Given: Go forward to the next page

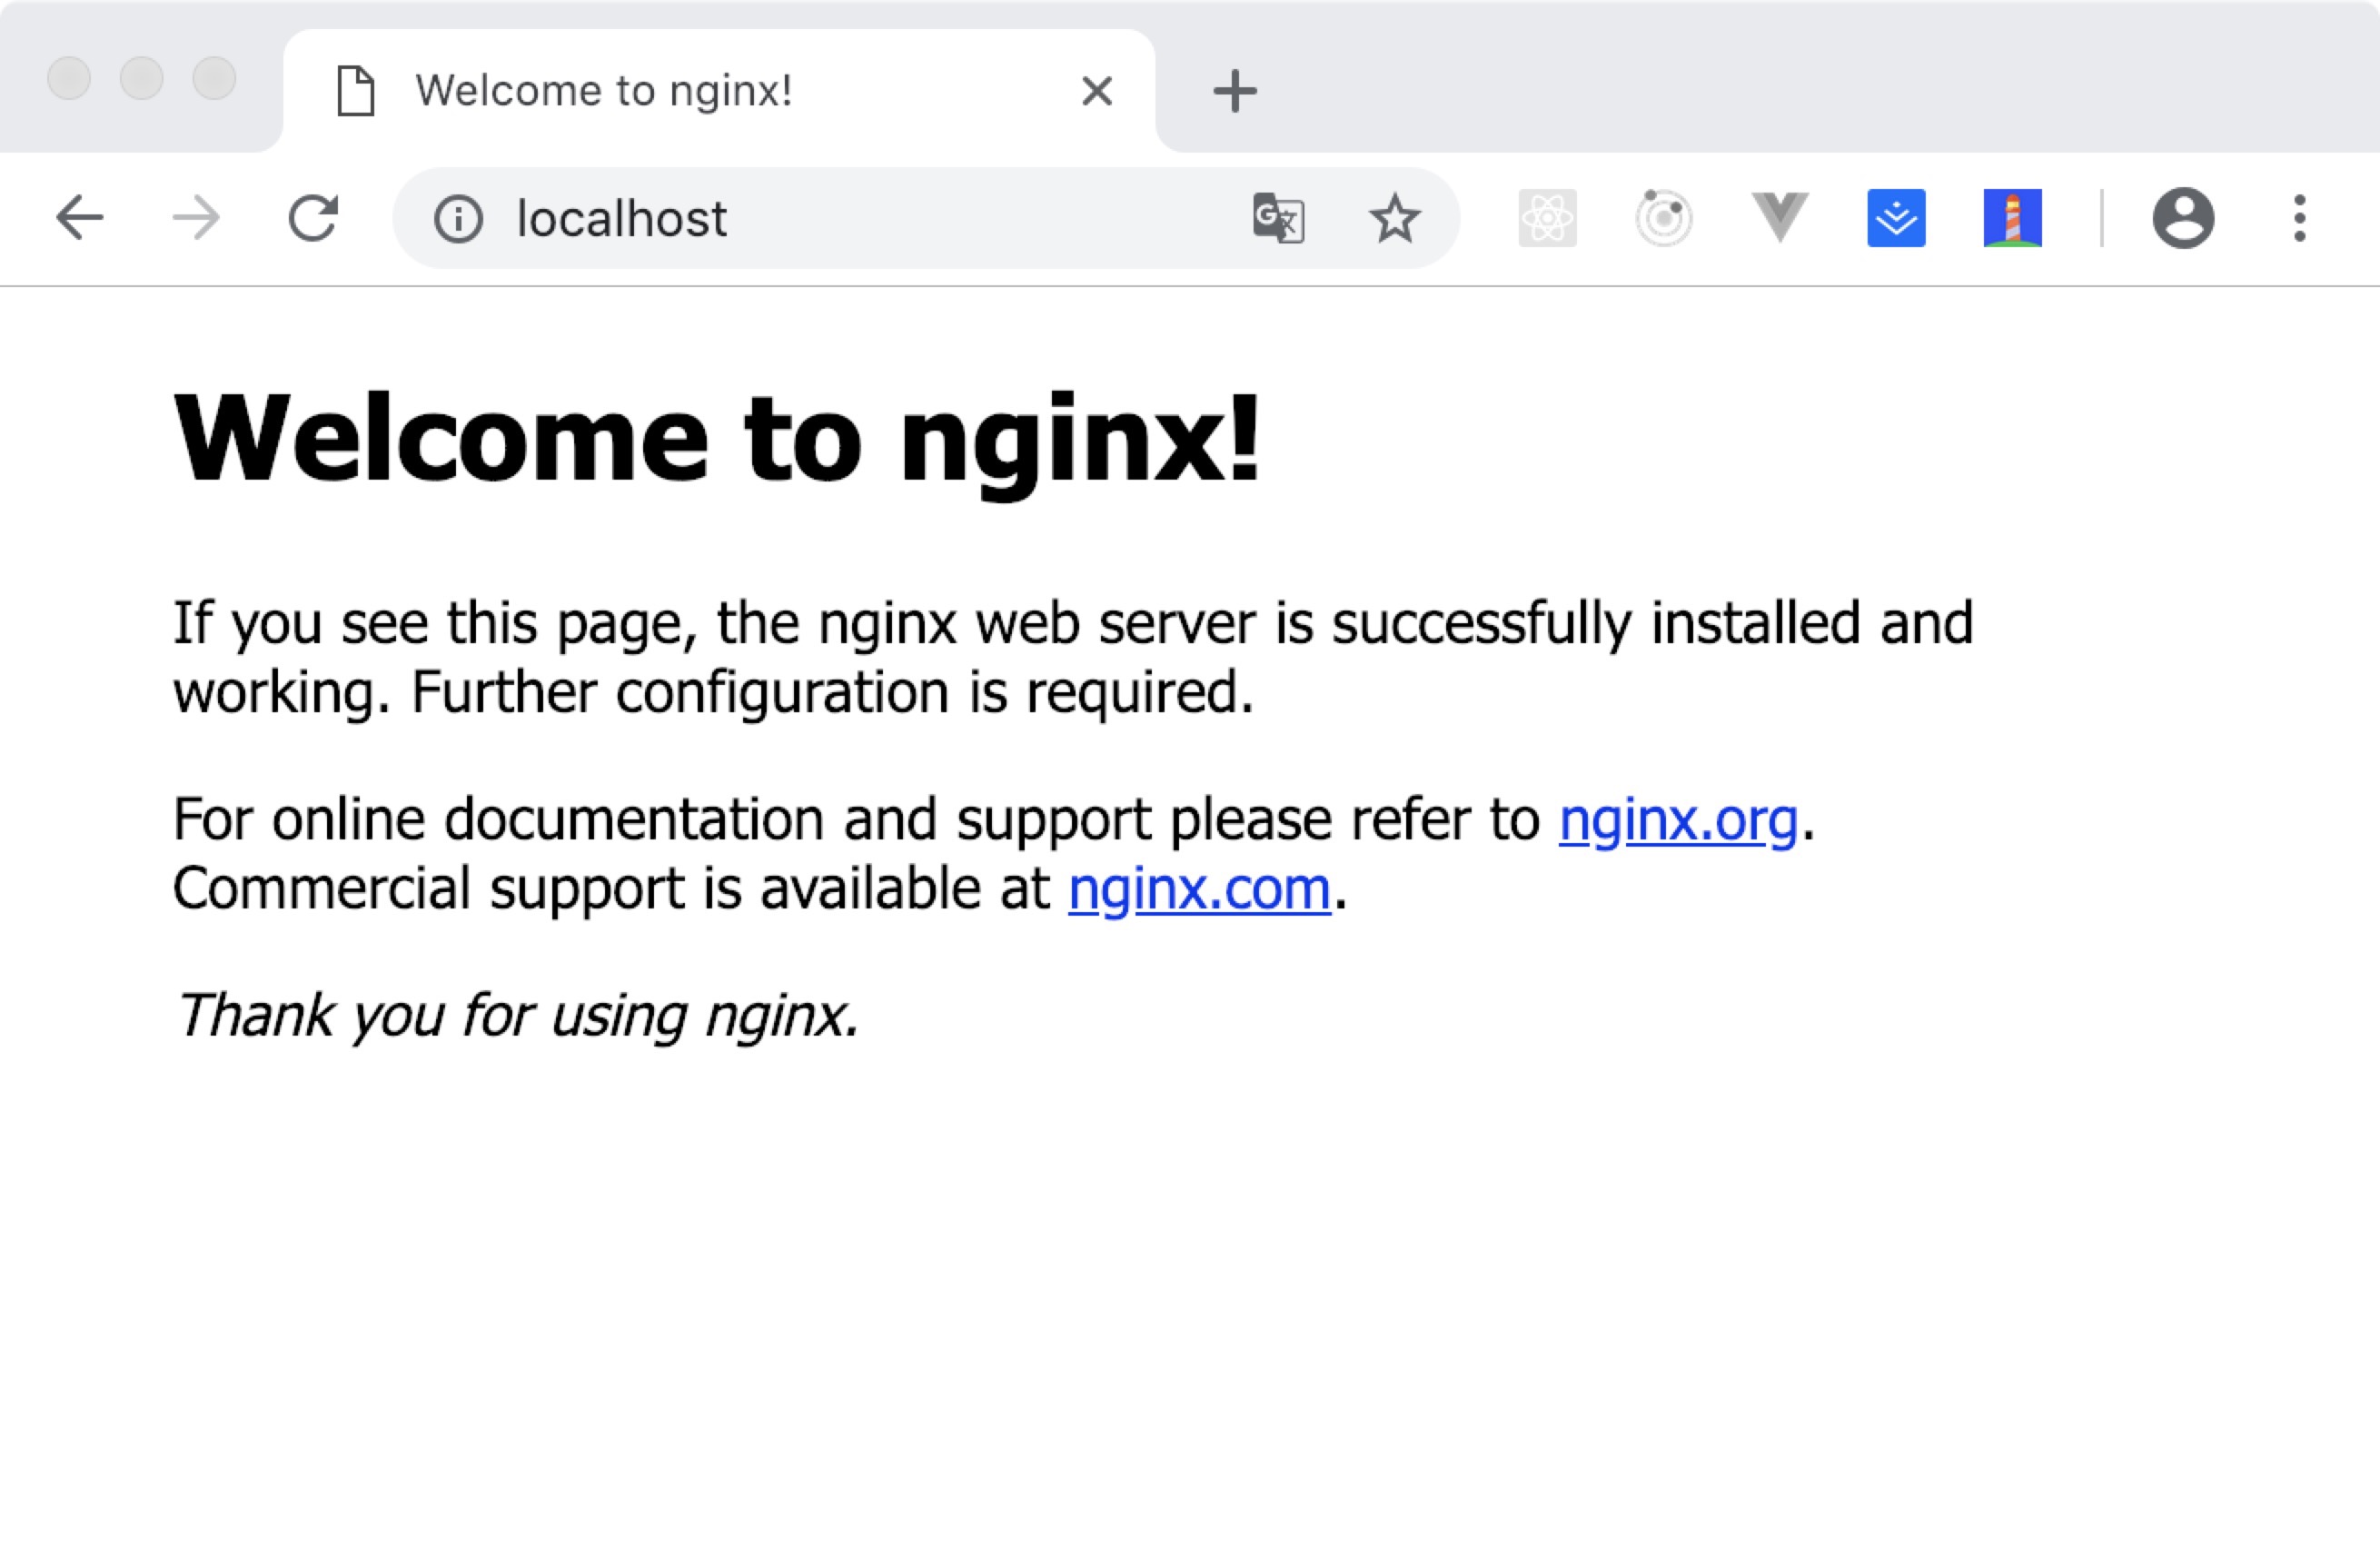Looking at the screenshot, I should point(196,218).
